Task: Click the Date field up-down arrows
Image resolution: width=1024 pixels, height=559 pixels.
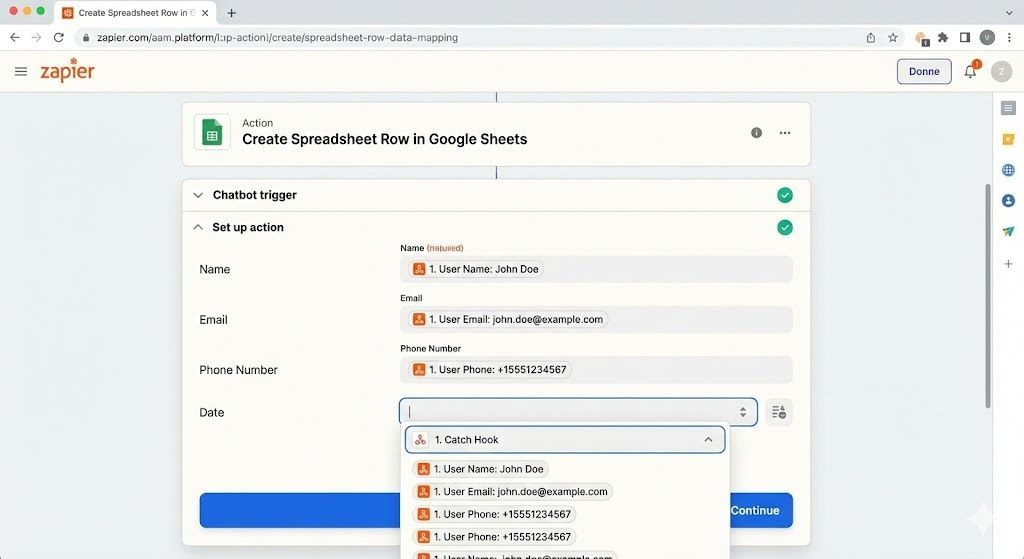Action: pyautogui.click(x=743, y=412)
